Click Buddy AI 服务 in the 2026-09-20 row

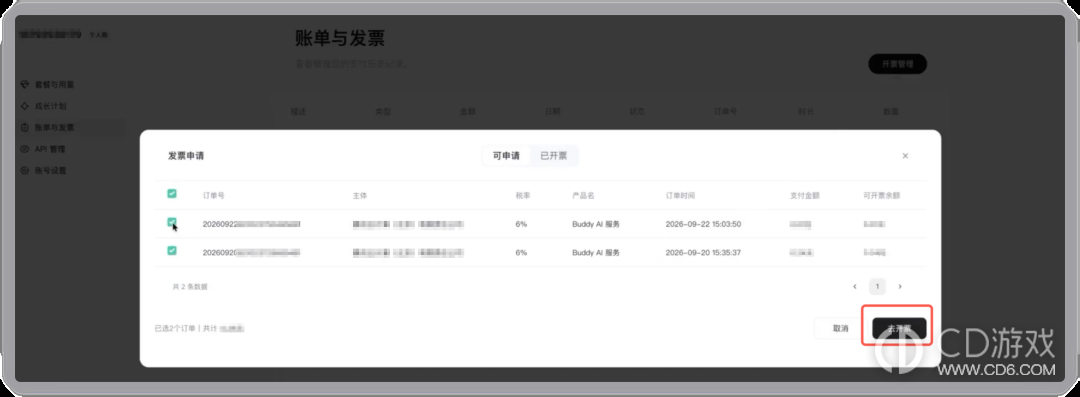[x=596, y=253]
